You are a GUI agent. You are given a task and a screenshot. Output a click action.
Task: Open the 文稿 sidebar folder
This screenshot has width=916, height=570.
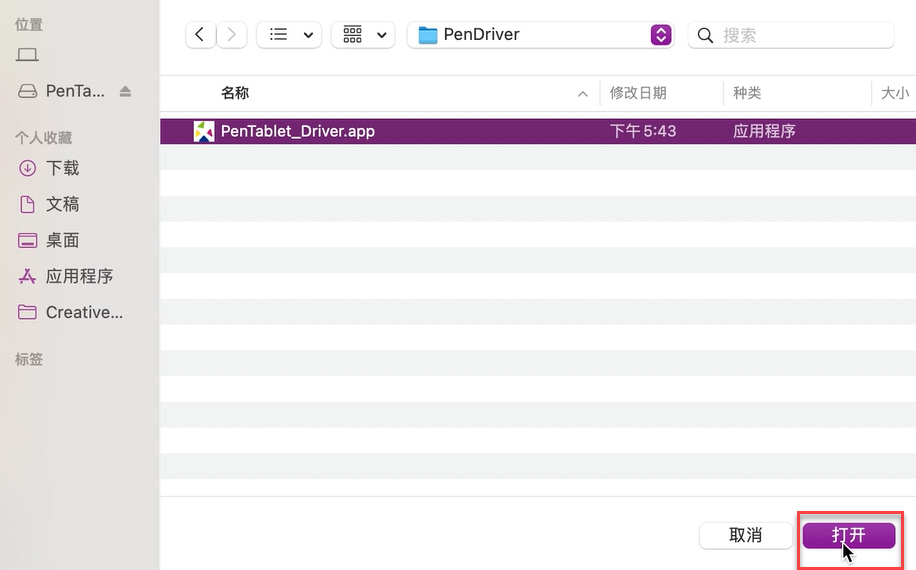(63, 204)
